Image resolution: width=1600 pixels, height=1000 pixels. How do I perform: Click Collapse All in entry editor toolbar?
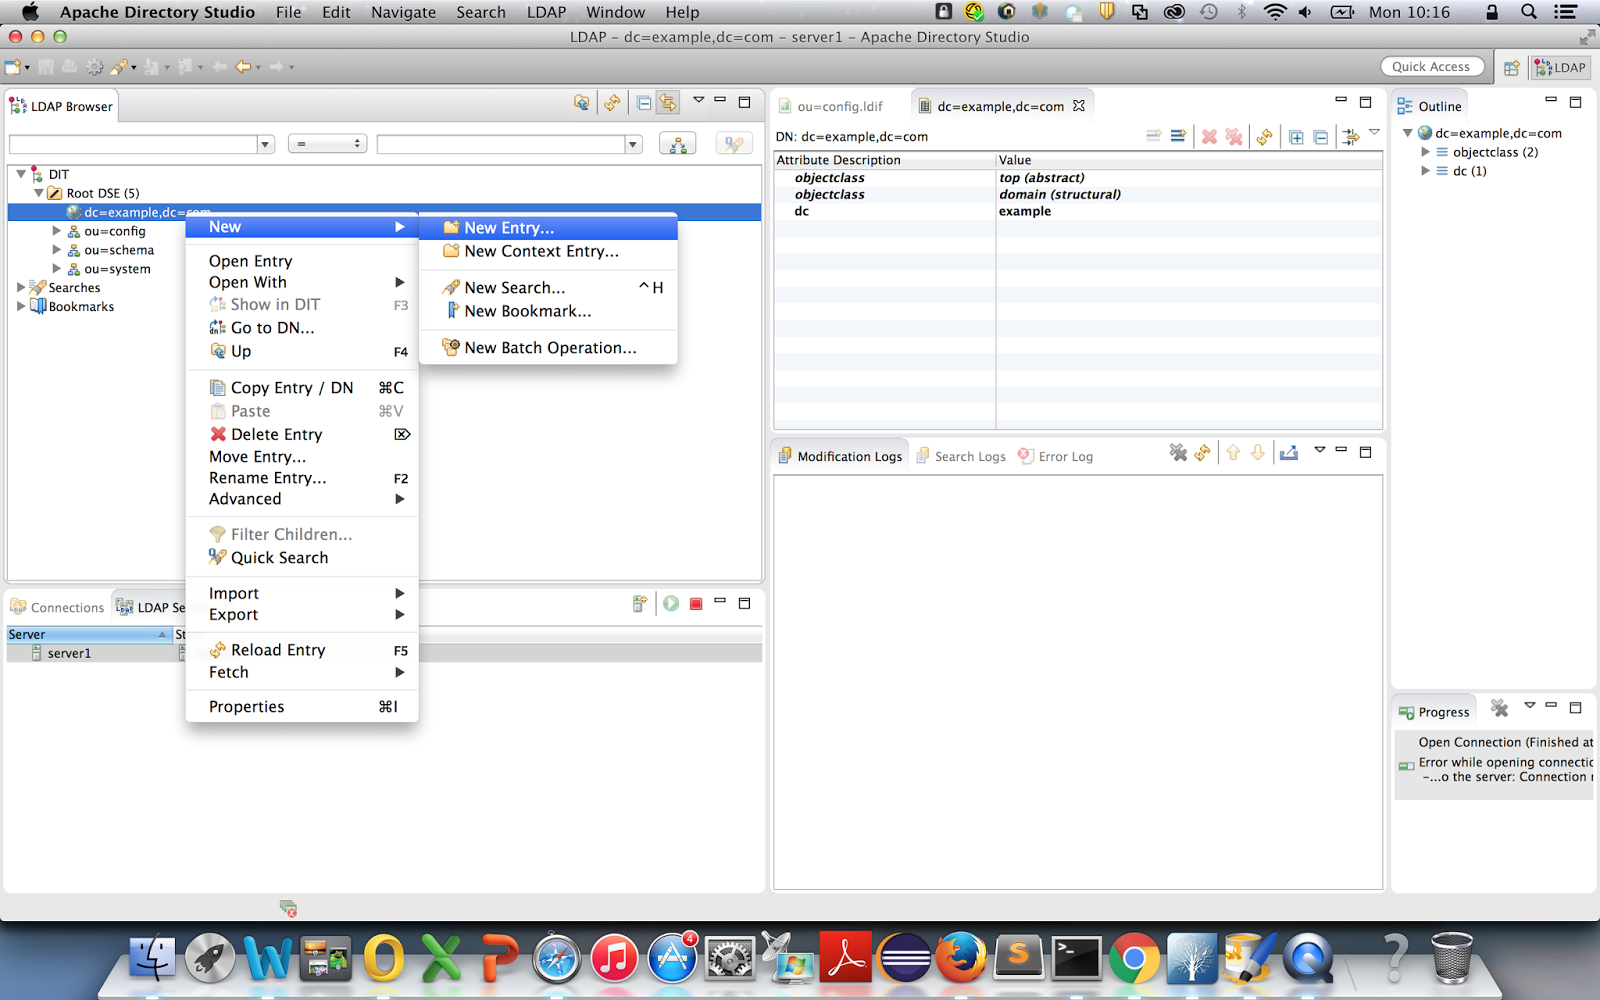point(1321,136)
